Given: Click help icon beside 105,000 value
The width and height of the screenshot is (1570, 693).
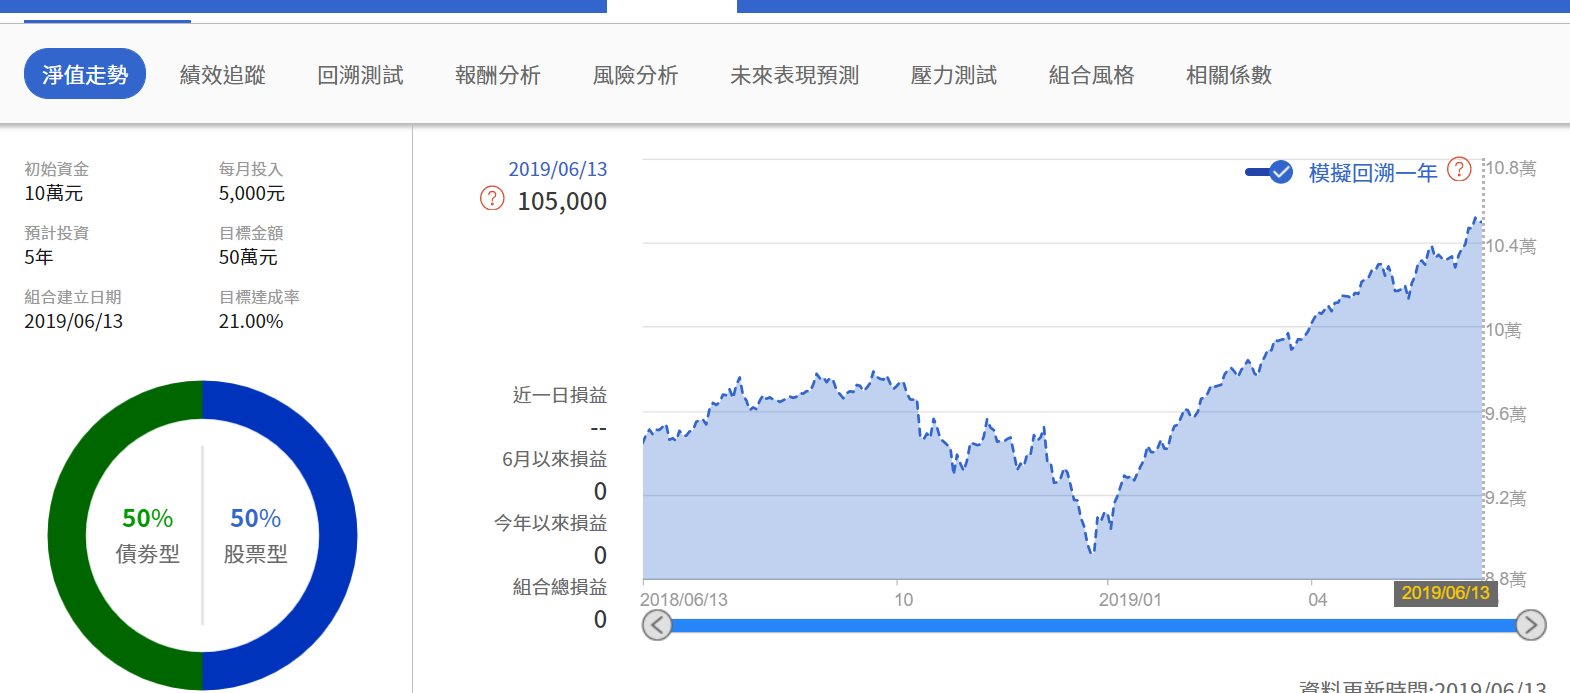Looking at the screenshot, I should [492, 198].
